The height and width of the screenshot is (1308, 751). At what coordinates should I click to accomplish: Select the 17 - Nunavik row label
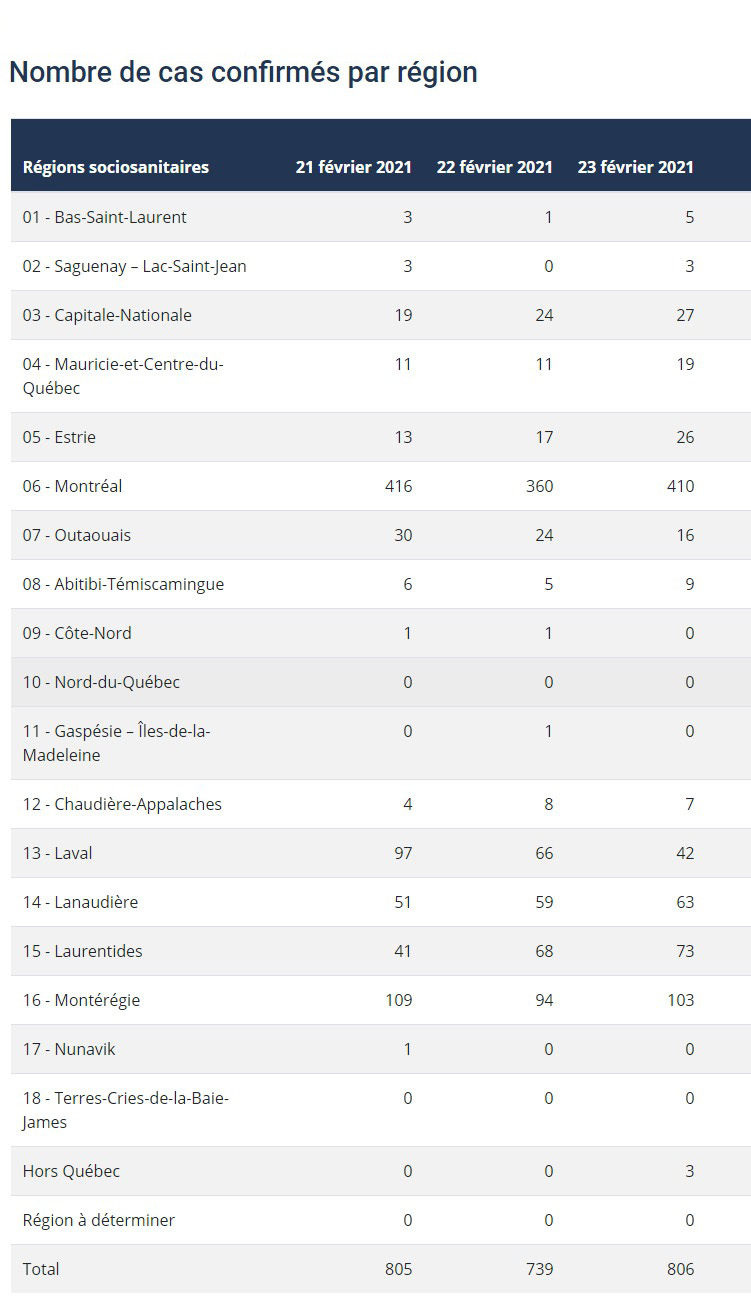click(x=69, y=1049)
